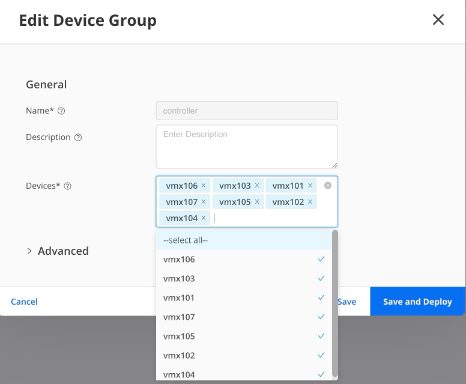Click vmx106 tag label in Devices field
Image resolution: width=466 pixels, height=384 pixels.
(x=182, y=186)
